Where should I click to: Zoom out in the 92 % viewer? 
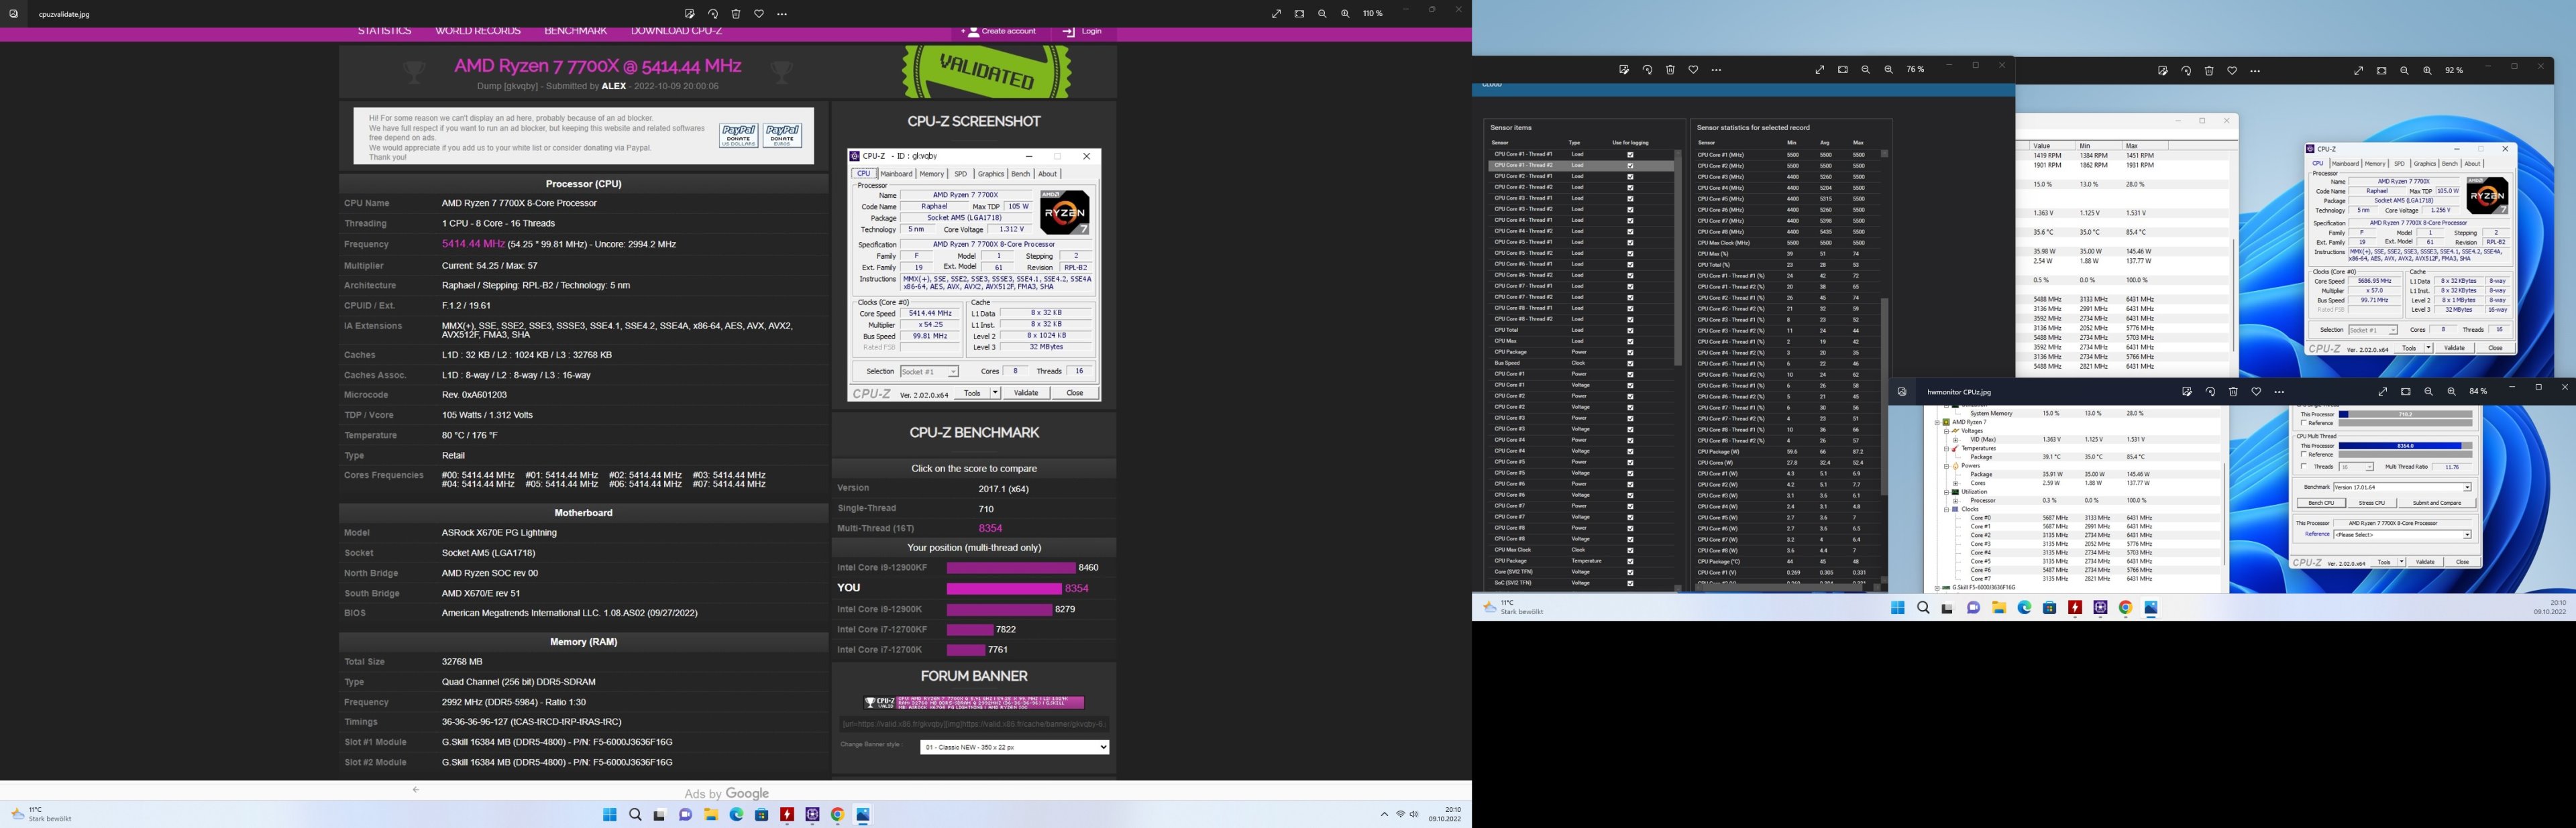[x=2404, y=71]
